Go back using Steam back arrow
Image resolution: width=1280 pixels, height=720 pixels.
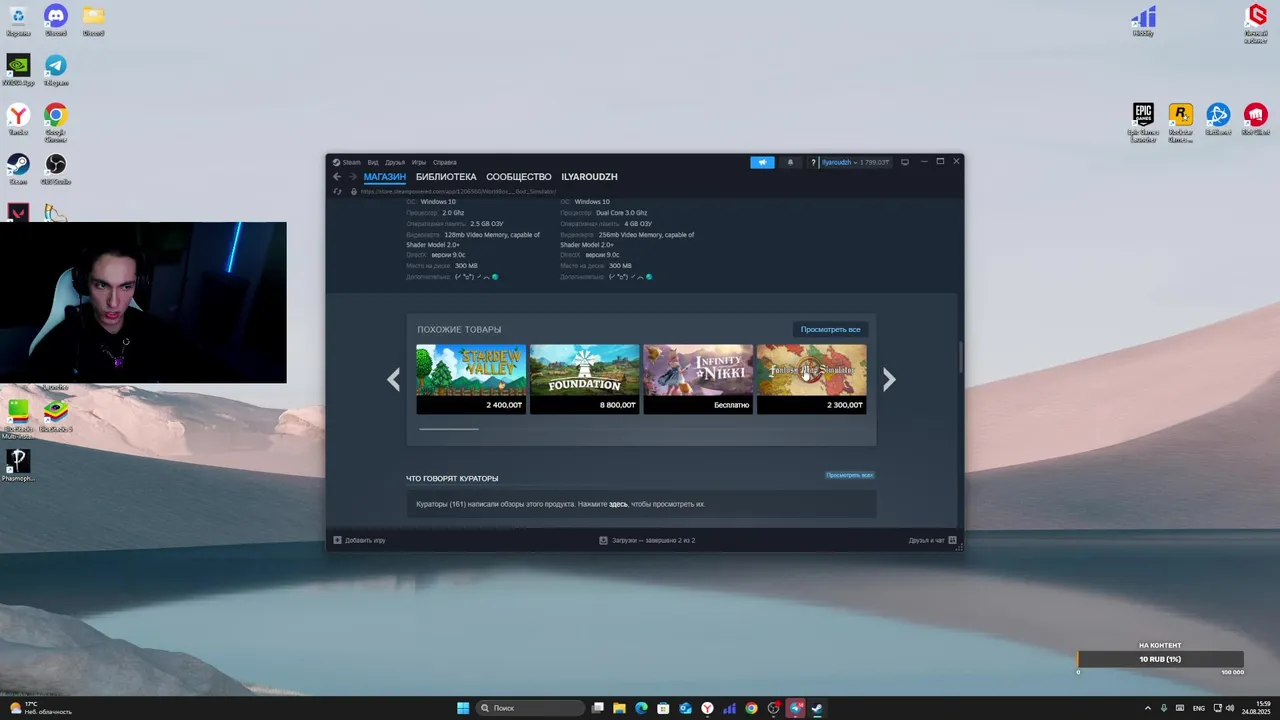click(337, 177)
